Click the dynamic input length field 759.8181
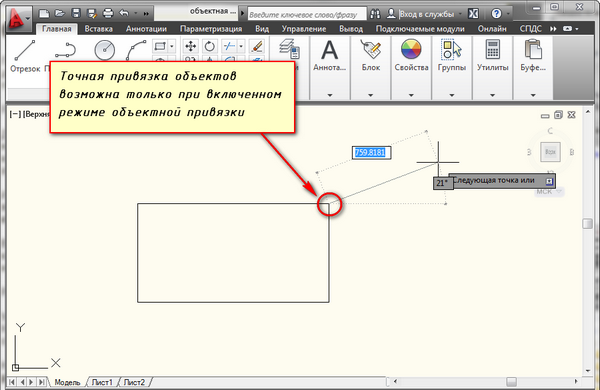 (x=371, y=152)
